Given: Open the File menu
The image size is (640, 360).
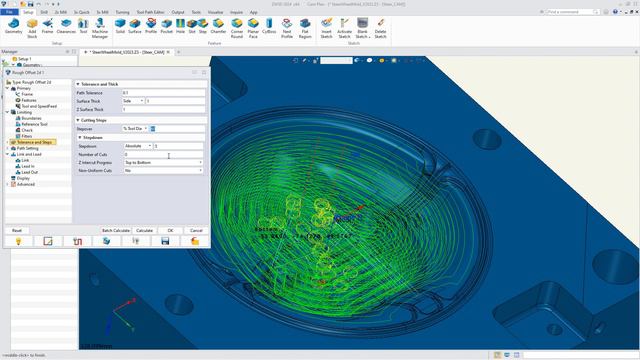Looking at the screenshot, I should pyautogui.click(x=9, y=12).
